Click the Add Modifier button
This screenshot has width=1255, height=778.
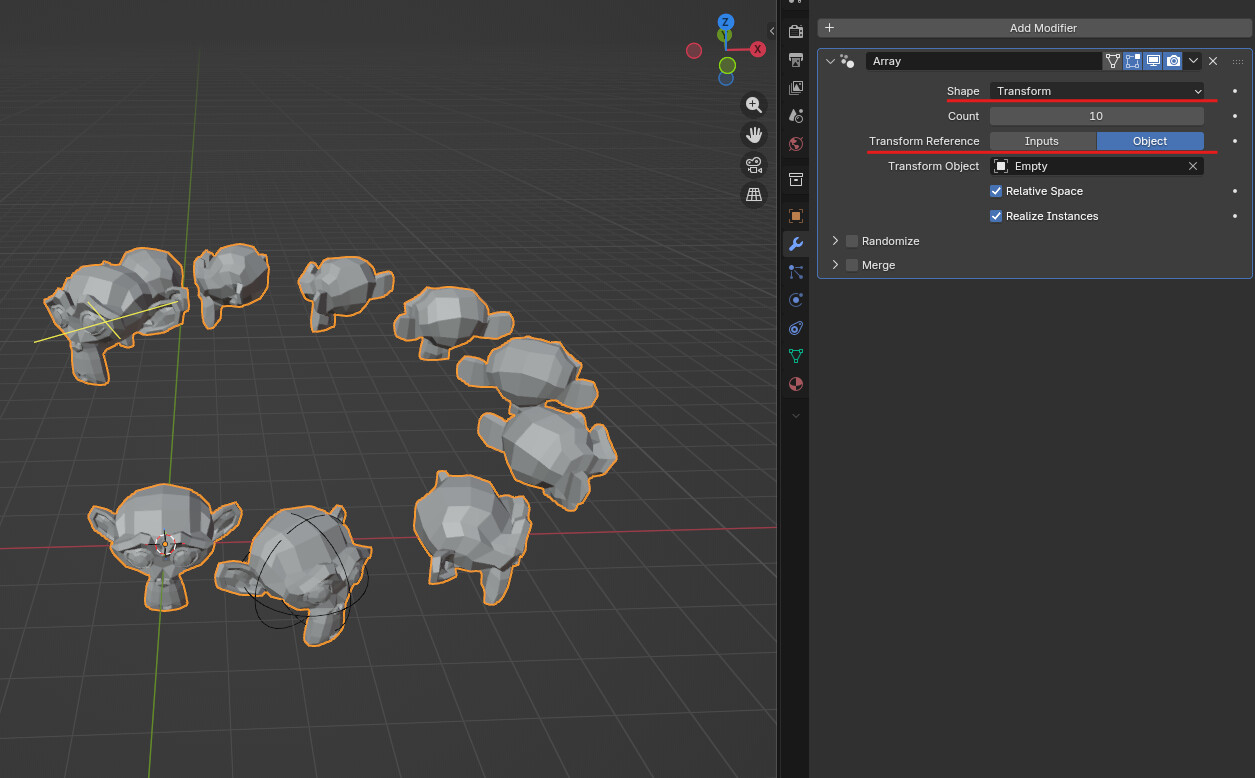pos(1035,28)
